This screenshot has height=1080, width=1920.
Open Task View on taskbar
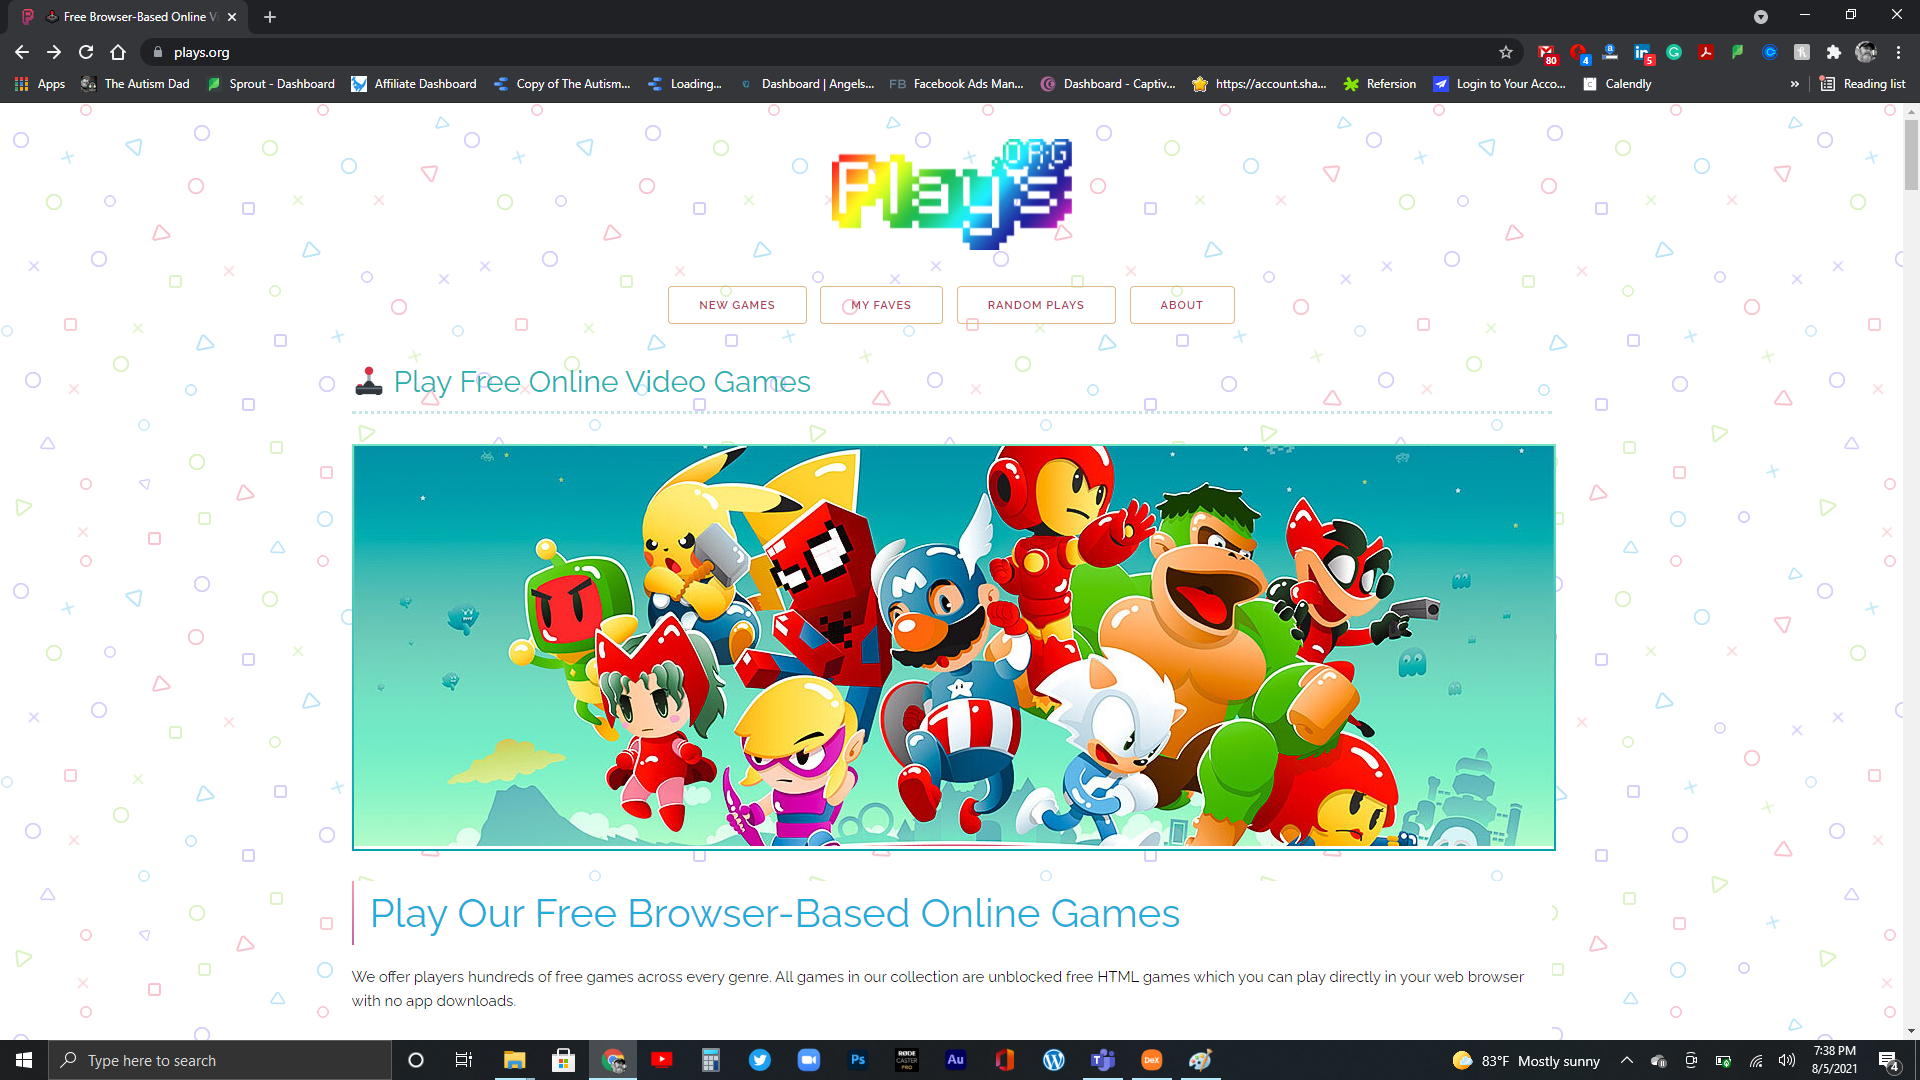tap(464, 1060)
